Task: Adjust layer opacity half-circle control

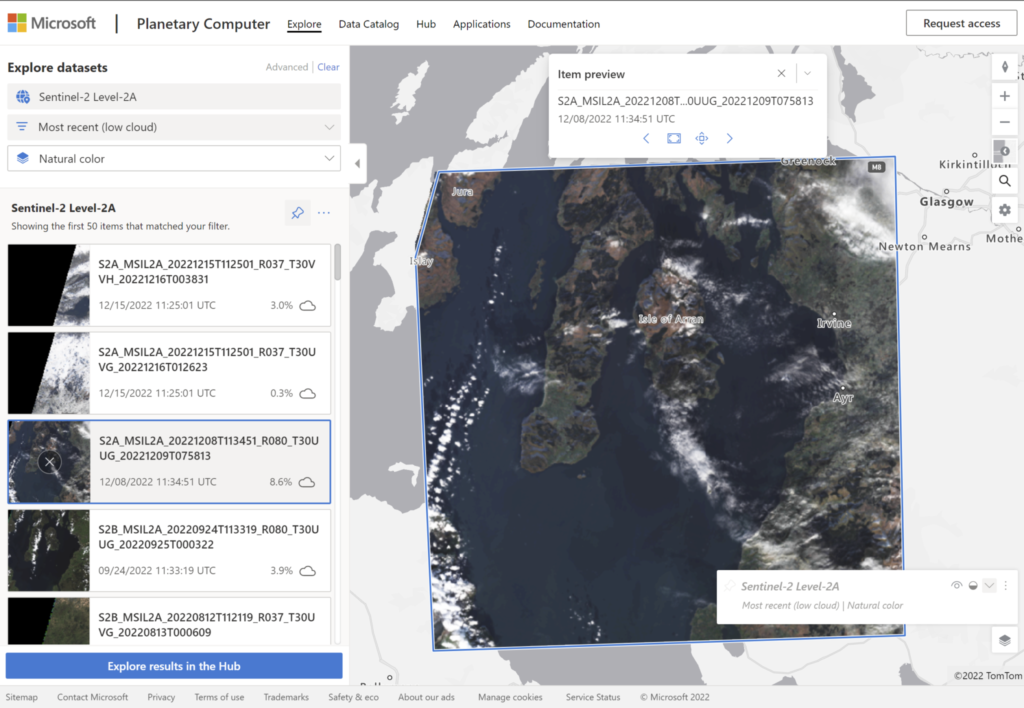Action: (x=972, y=586)
